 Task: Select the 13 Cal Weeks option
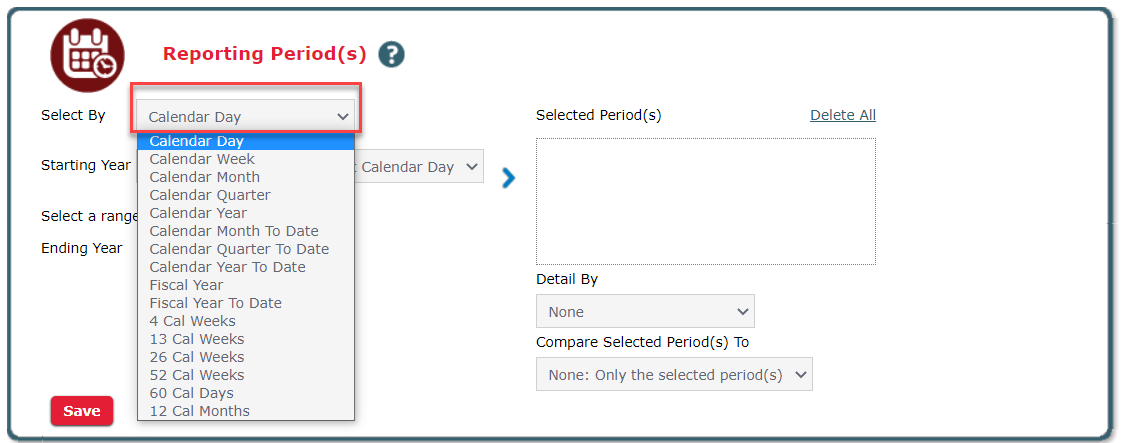coord(197,339)
